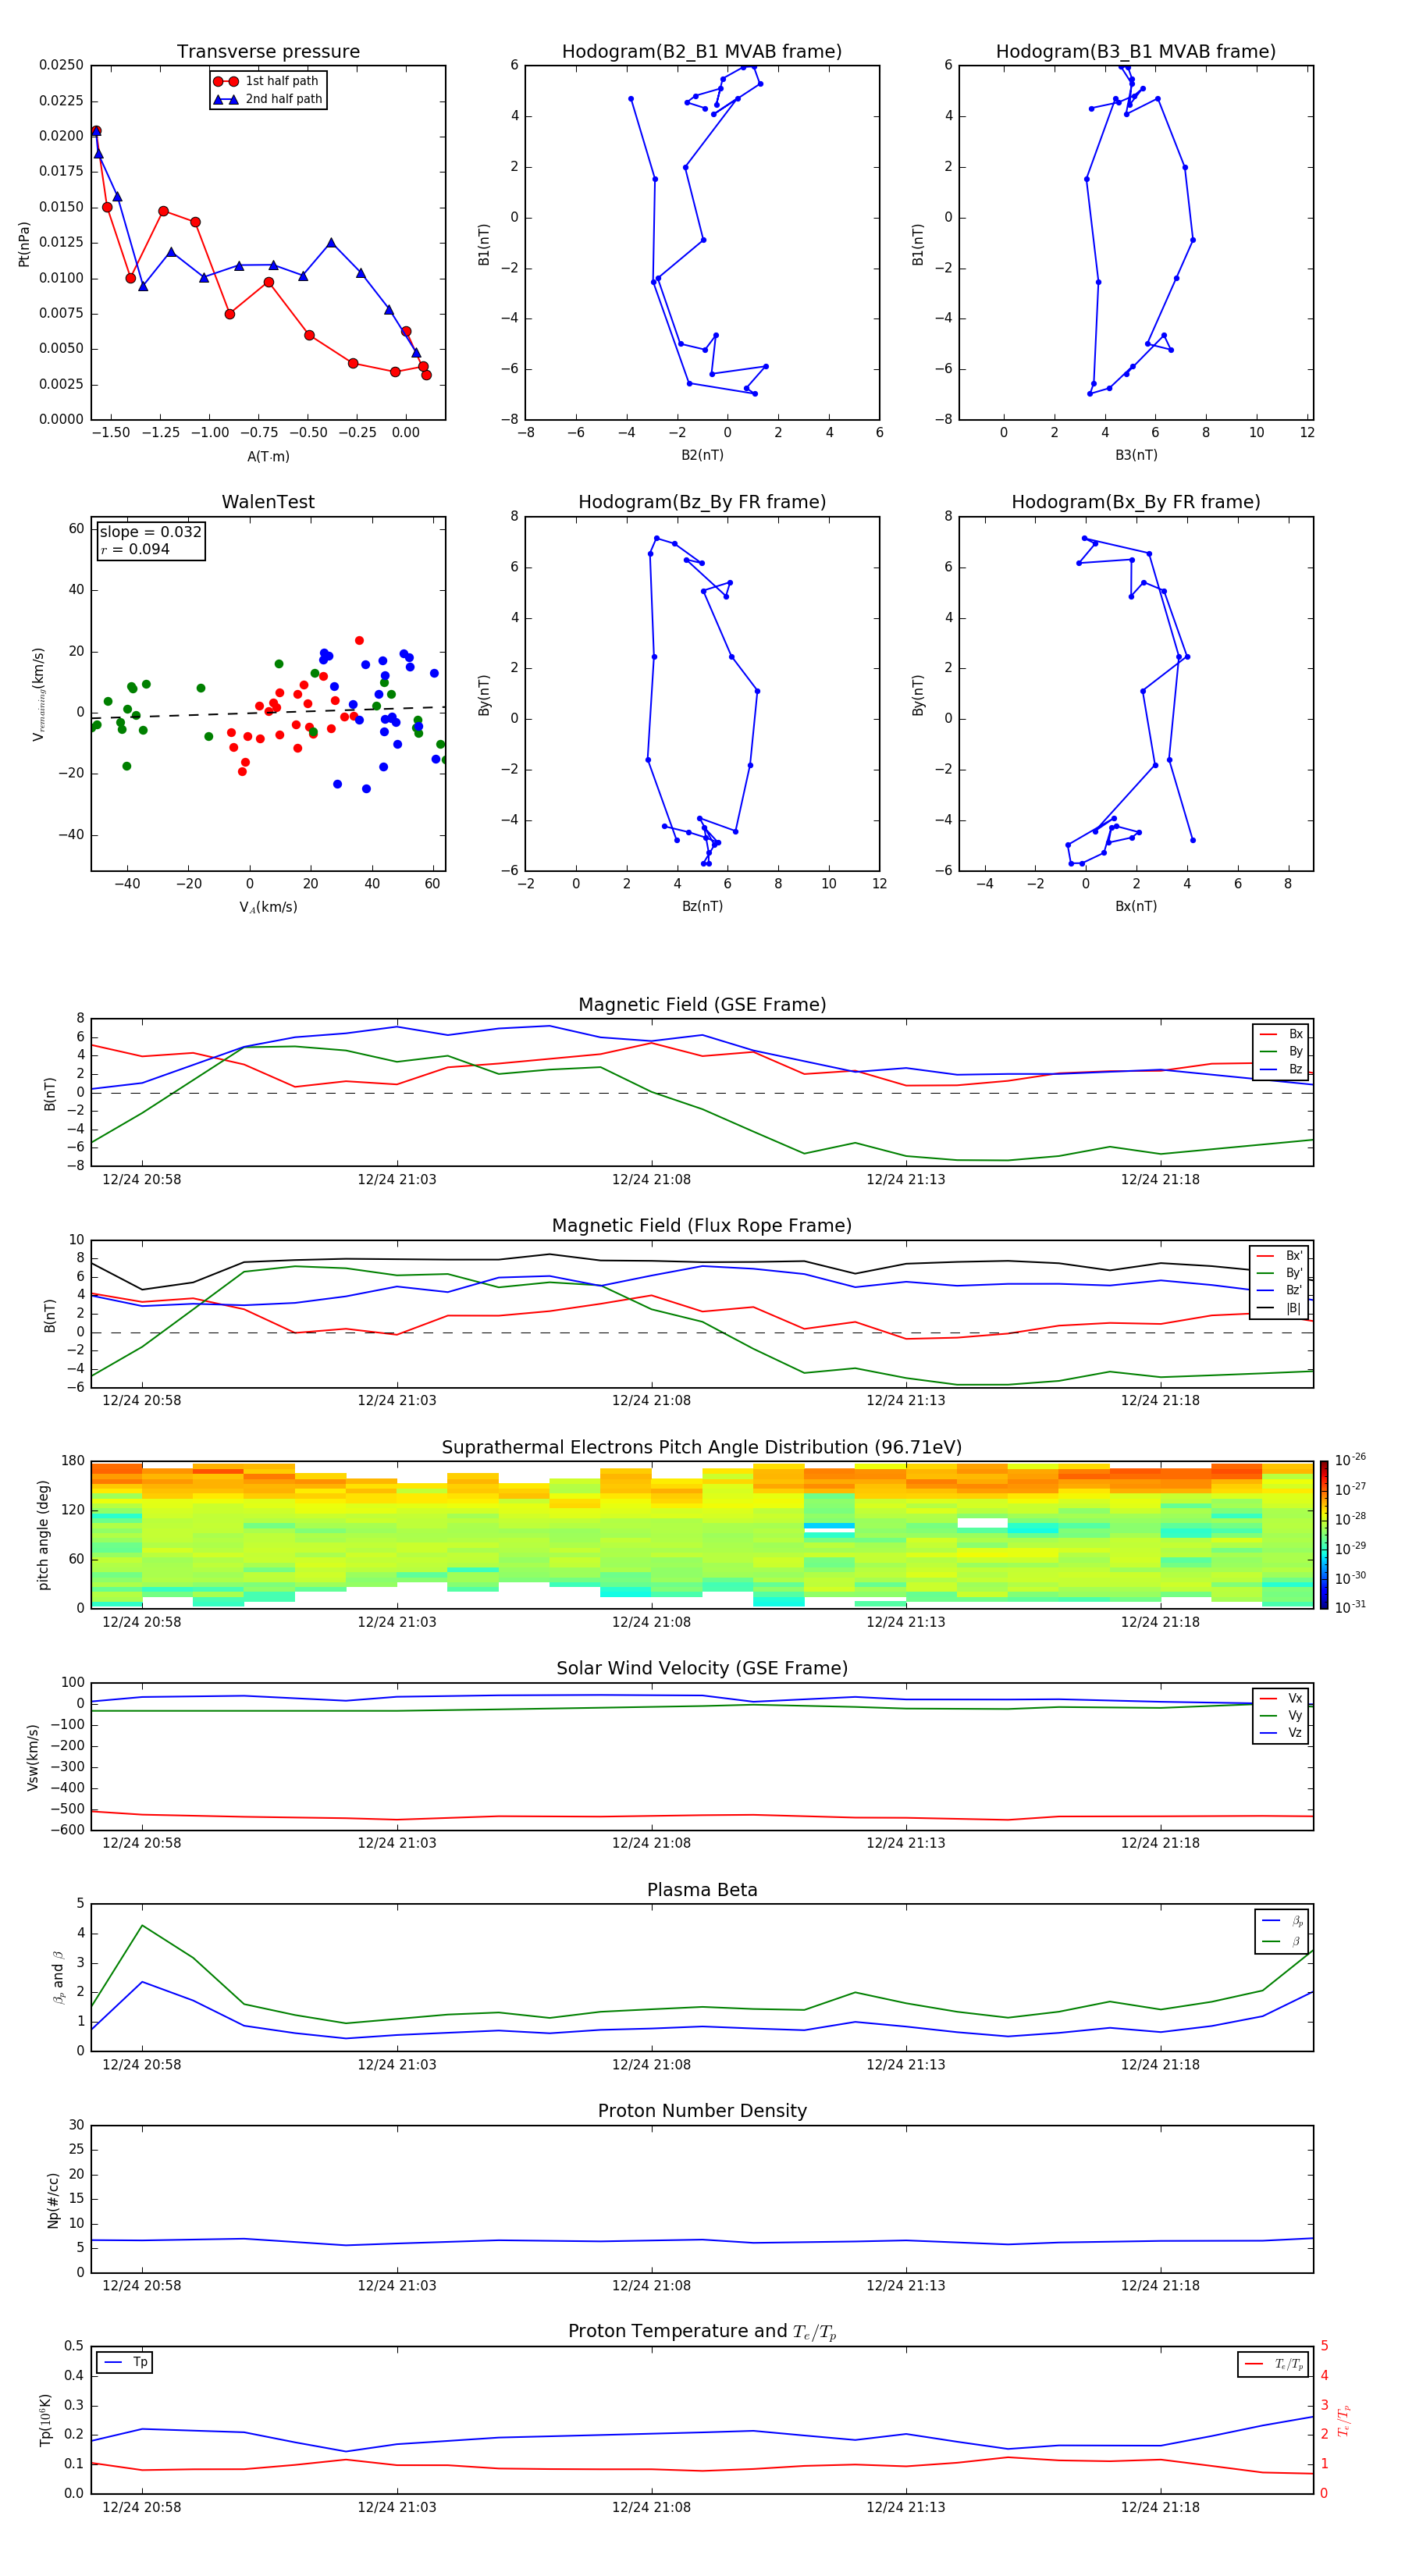Click '12/24 21:18' tick in bottom temperature panel
This screenshot has height=2576, width=1405.
click(1160, 2507)
